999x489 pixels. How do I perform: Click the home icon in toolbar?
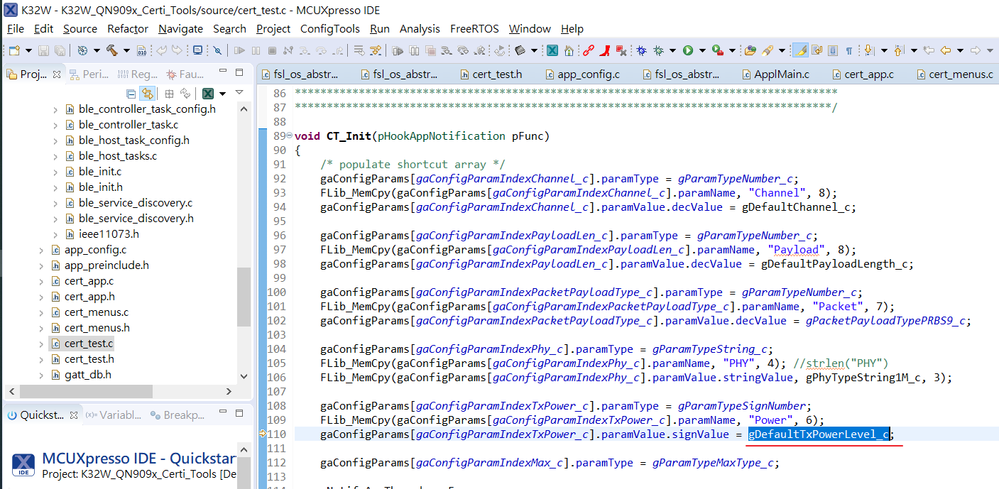[569, 51]
